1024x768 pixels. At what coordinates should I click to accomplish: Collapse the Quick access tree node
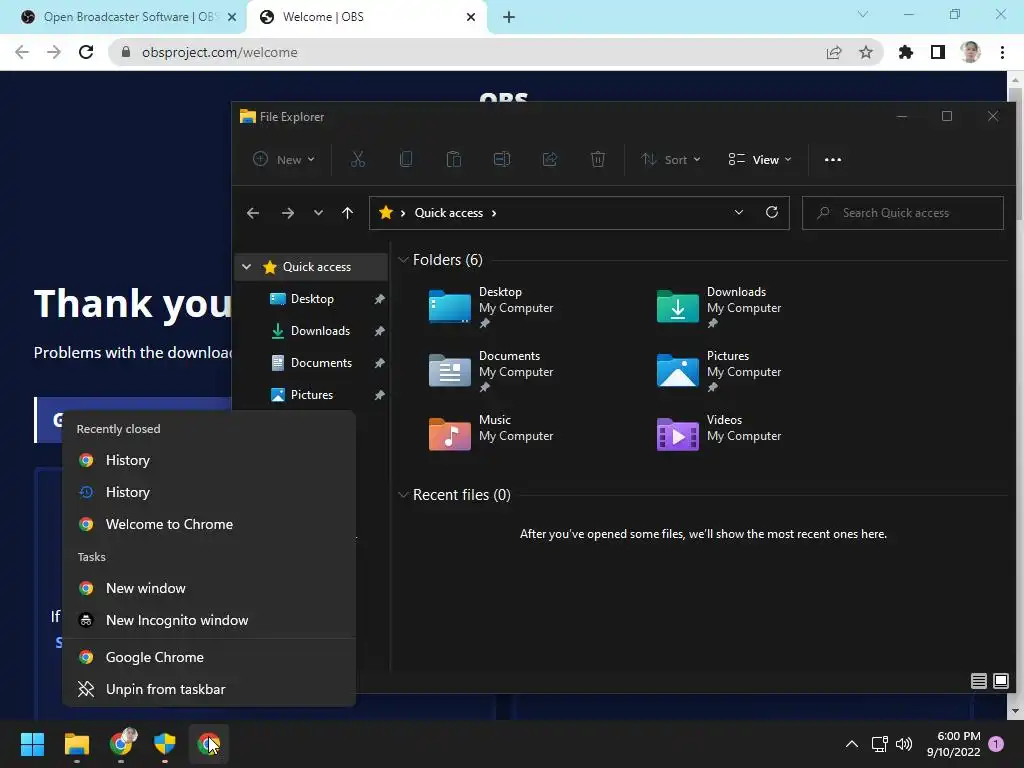point(246,266)
